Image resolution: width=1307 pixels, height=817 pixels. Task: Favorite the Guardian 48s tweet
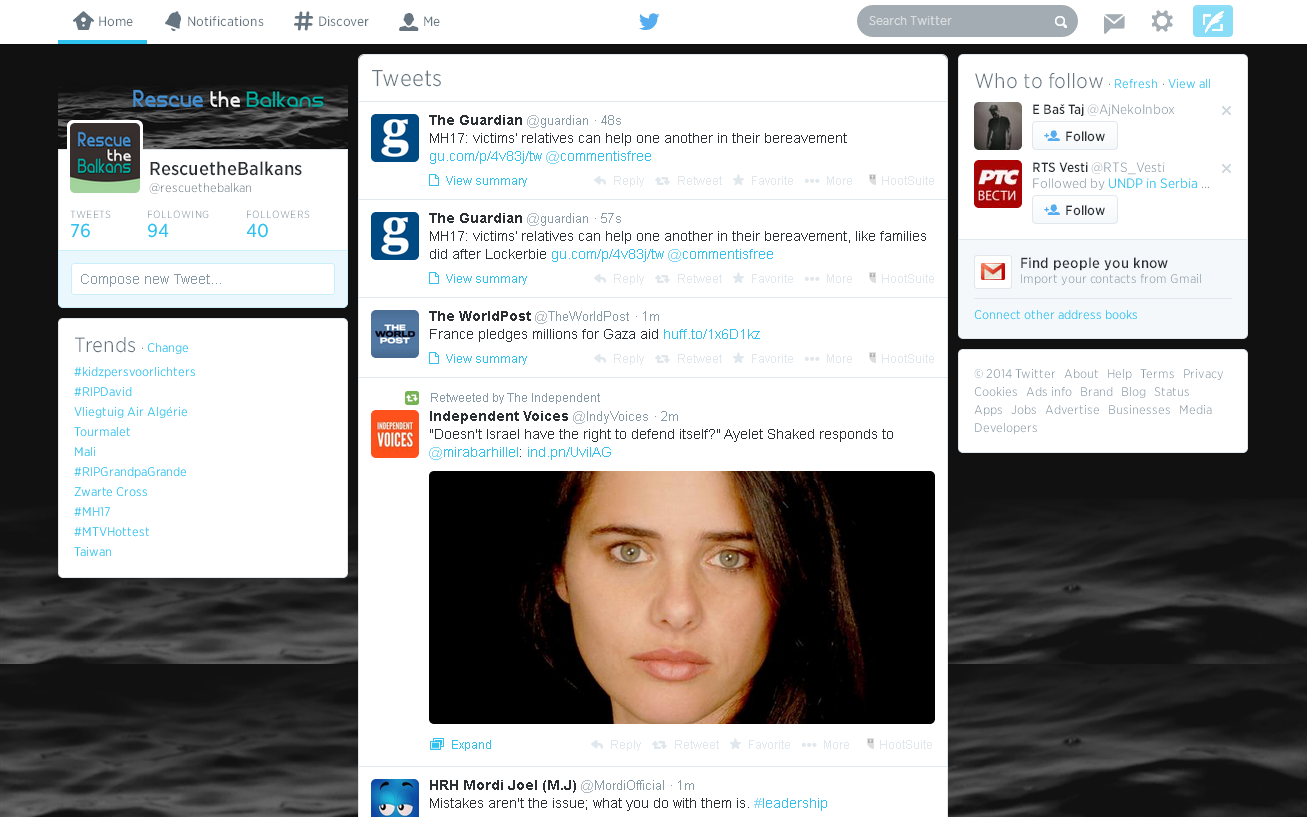pyautogui.click(x=763, y=181)
